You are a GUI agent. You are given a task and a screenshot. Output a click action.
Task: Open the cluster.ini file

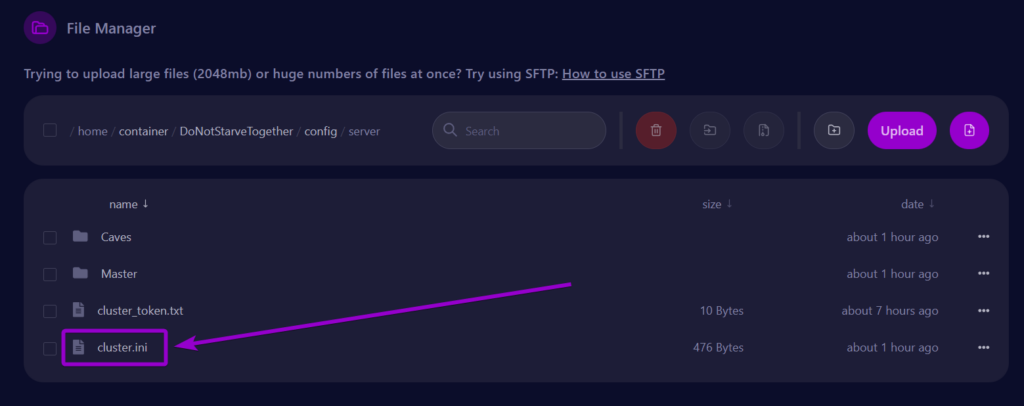click(x=124, y=348)
